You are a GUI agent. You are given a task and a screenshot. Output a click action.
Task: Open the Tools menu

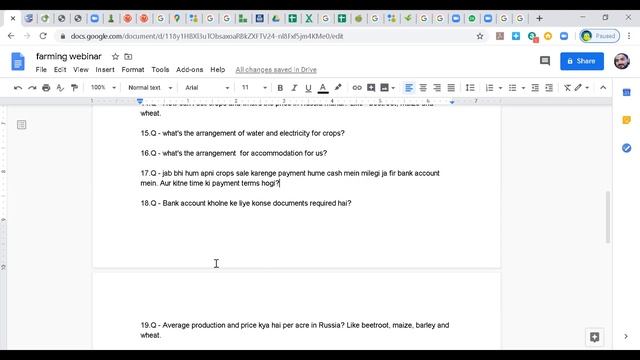pyautogui.click(x=160, y=70)
